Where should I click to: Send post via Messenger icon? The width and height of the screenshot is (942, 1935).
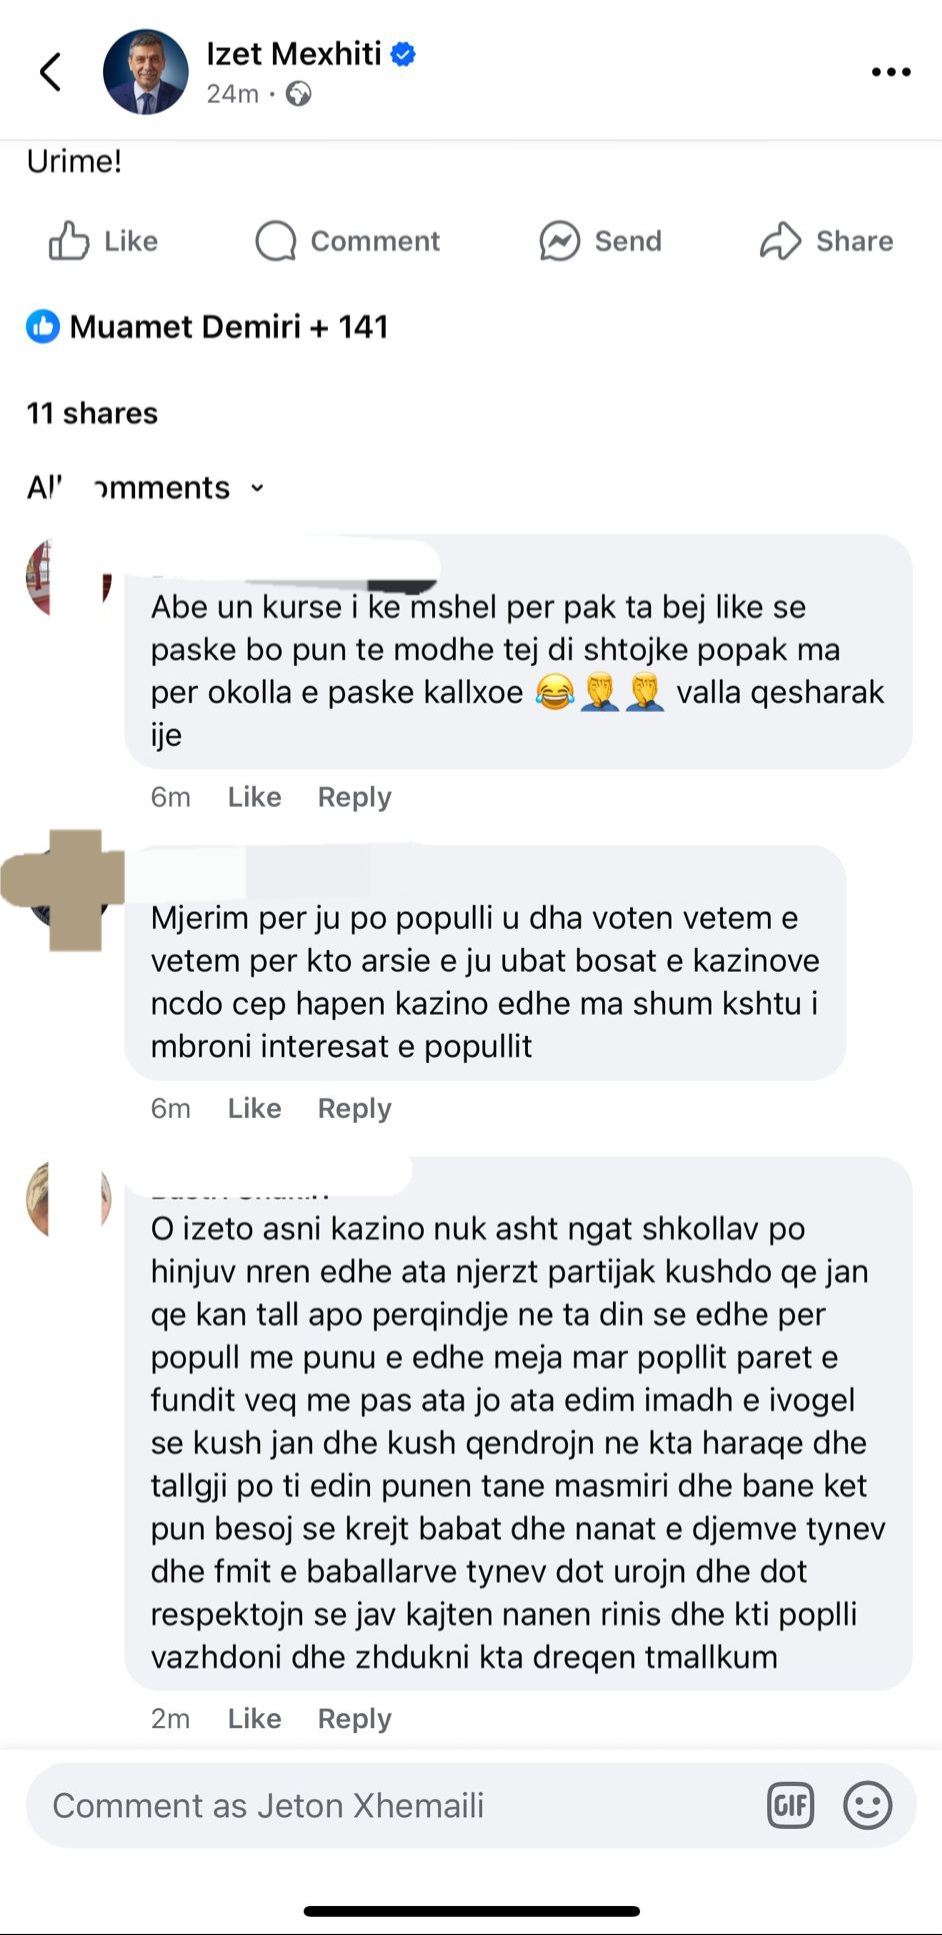(560, 241)
